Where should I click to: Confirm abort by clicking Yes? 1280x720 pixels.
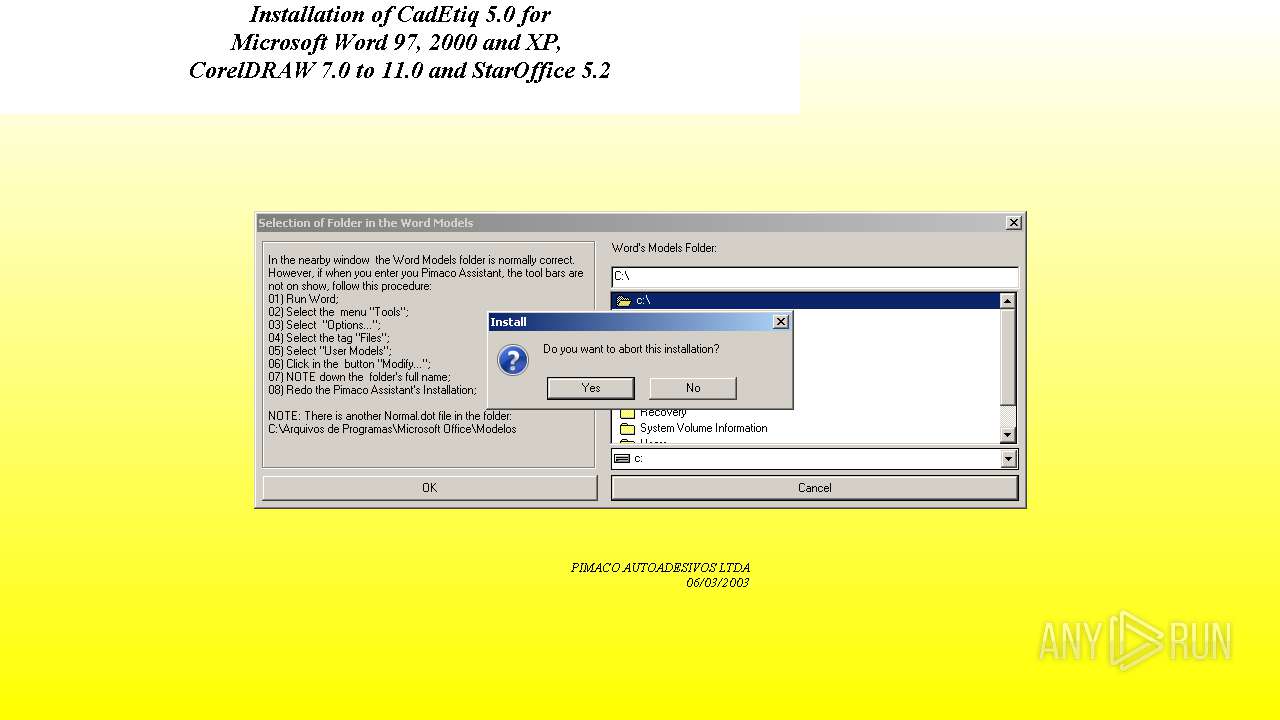tap(590, 388)
